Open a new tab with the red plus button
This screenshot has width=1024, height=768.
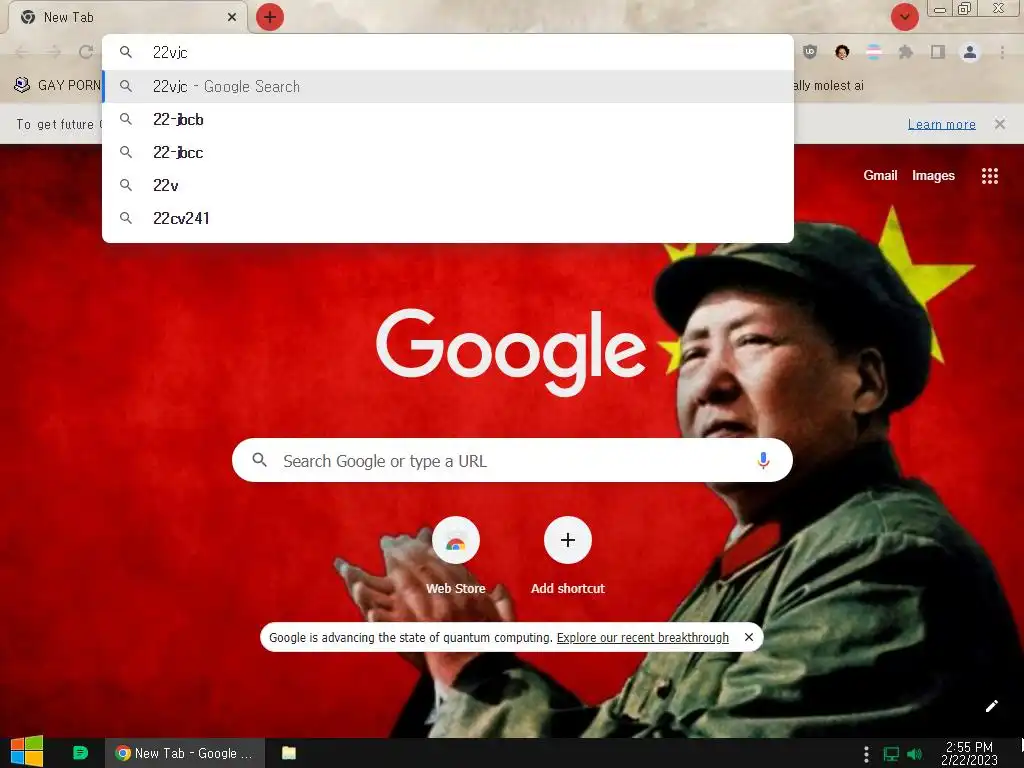[270, 17]
